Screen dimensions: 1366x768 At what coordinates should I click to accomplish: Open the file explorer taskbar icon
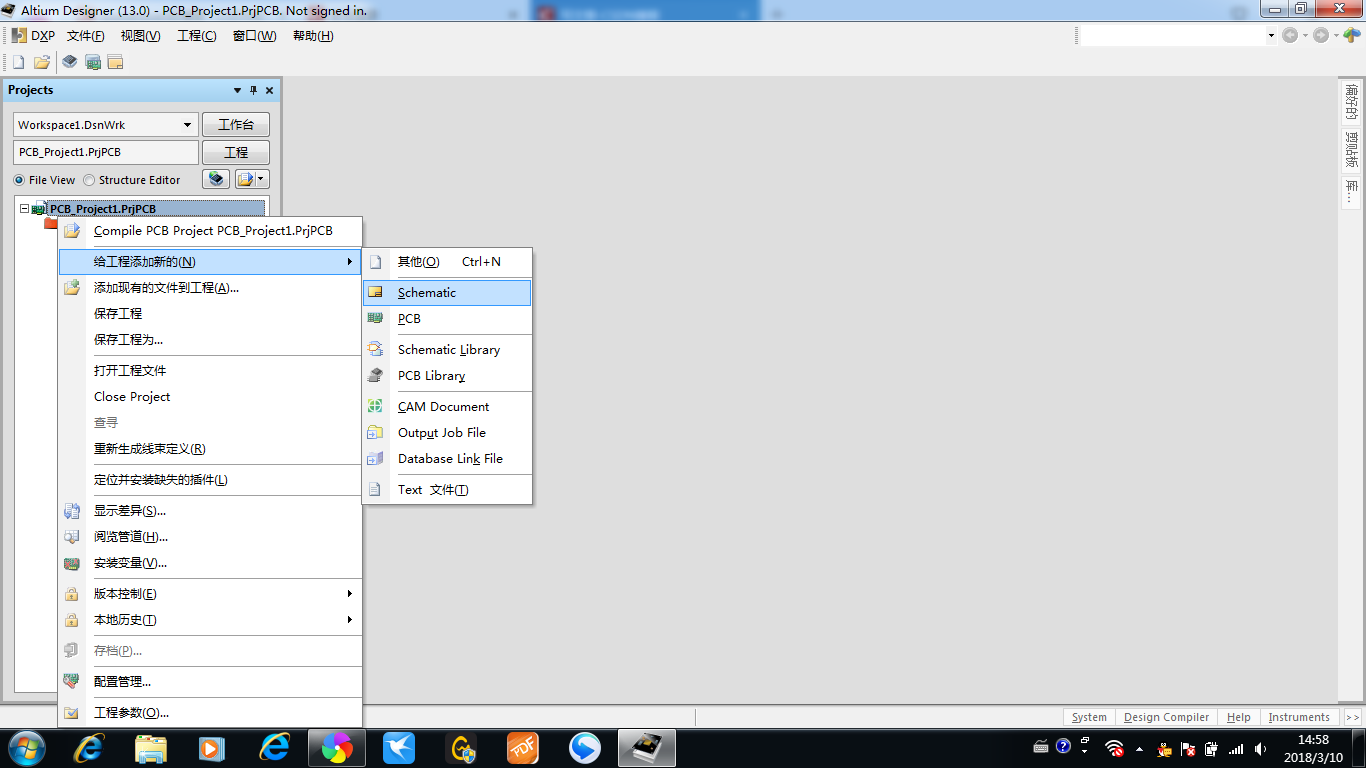pyautogui.click(x=151, y=748)
